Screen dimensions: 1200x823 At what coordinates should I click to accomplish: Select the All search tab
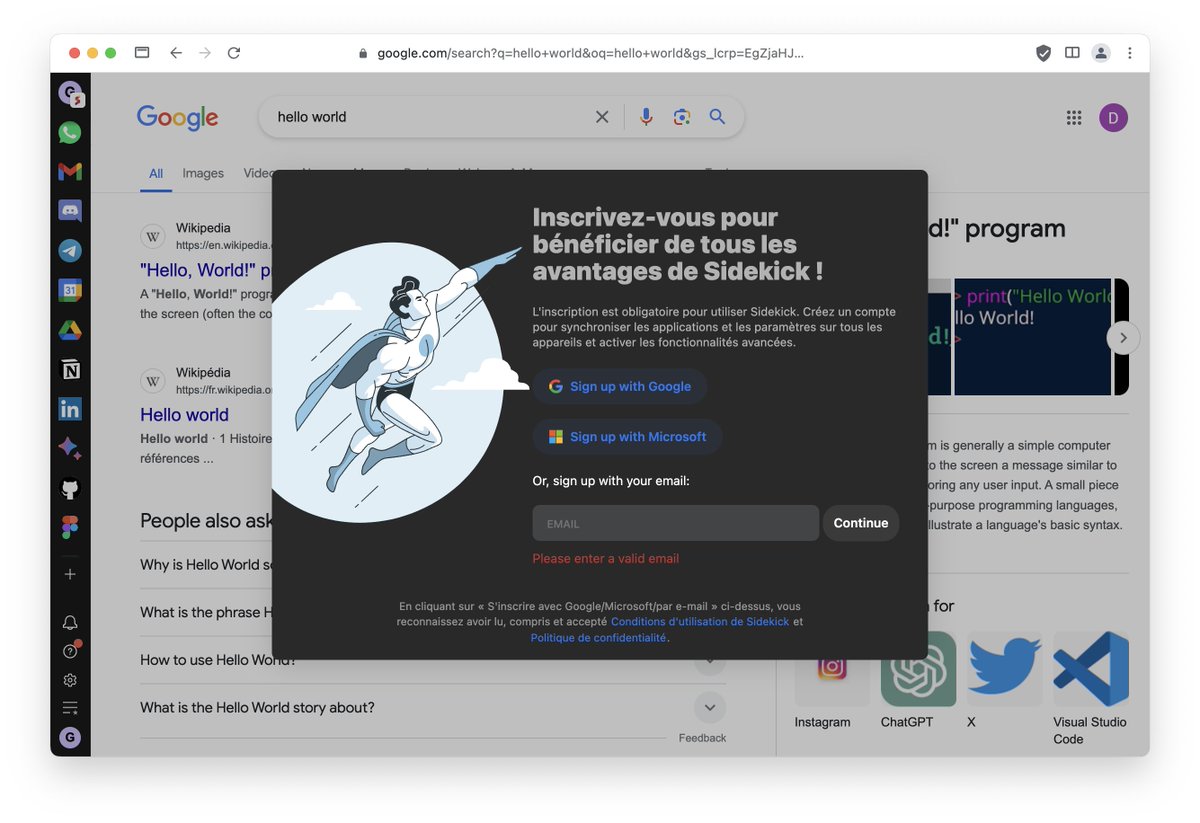pos(156,173)
